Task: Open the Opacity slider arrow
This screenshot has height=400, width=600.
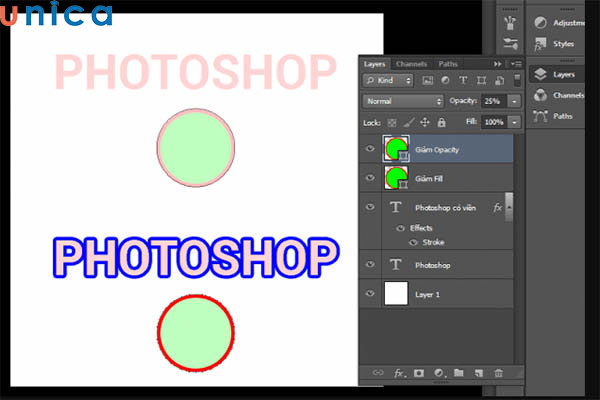Action: pyautogui.click(x=514, y=101)
